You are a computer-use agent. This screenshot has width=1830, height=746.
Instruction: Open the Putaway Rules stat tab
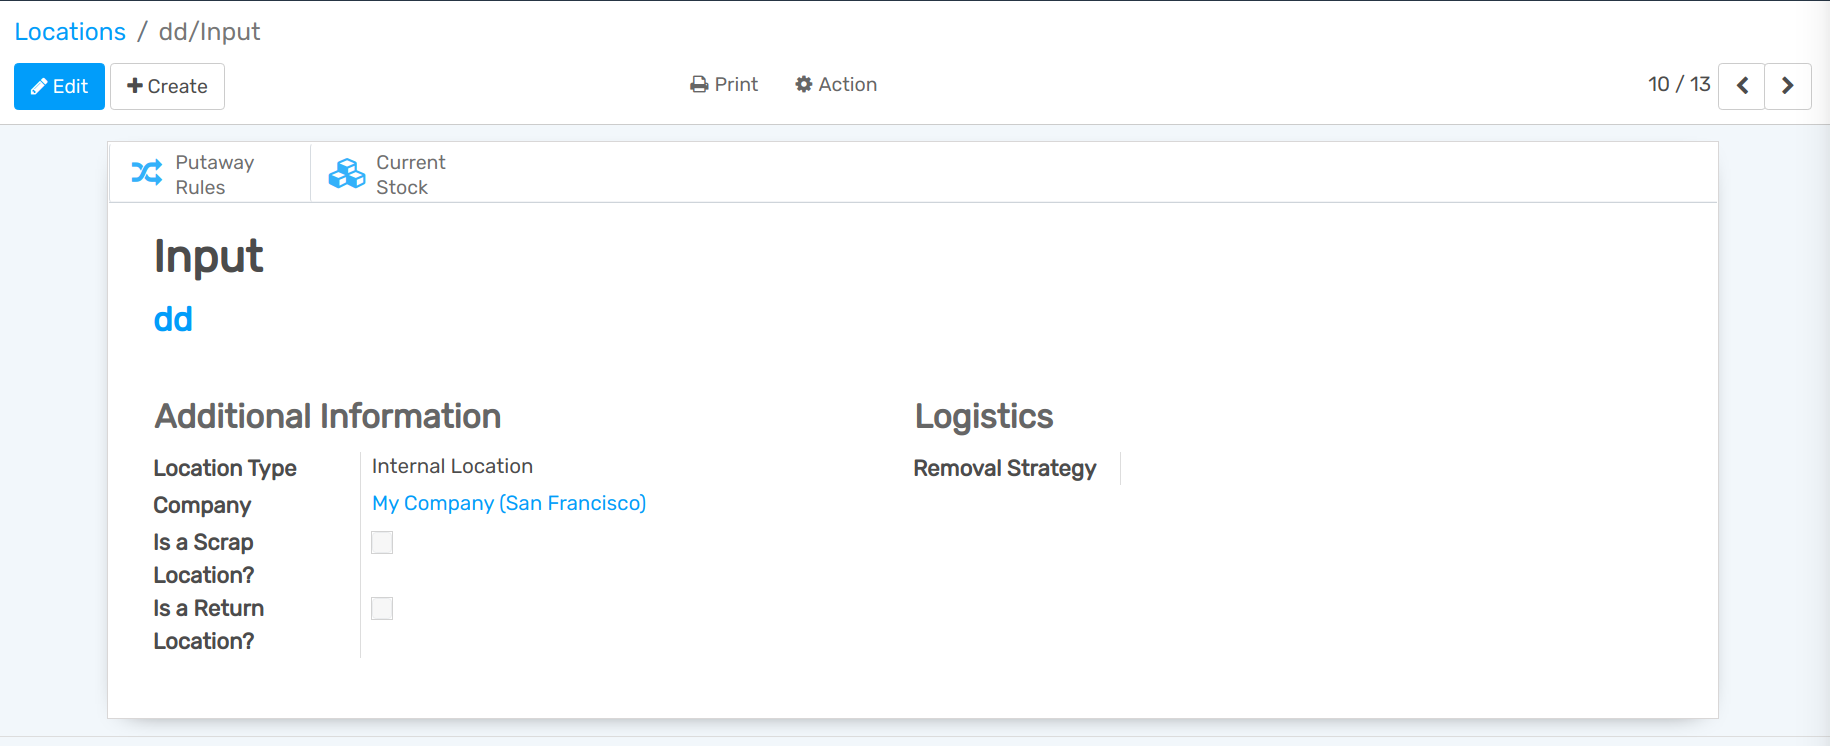[210, 174]
